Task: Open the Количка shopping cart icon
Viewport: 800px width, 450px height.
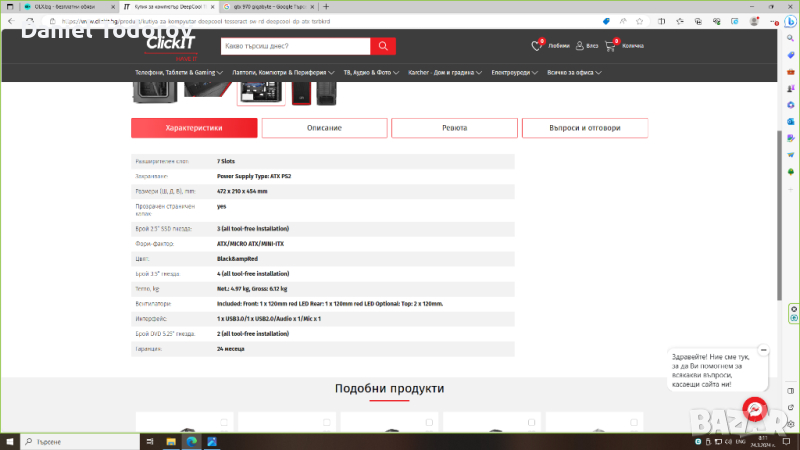Action: [612, 45]
